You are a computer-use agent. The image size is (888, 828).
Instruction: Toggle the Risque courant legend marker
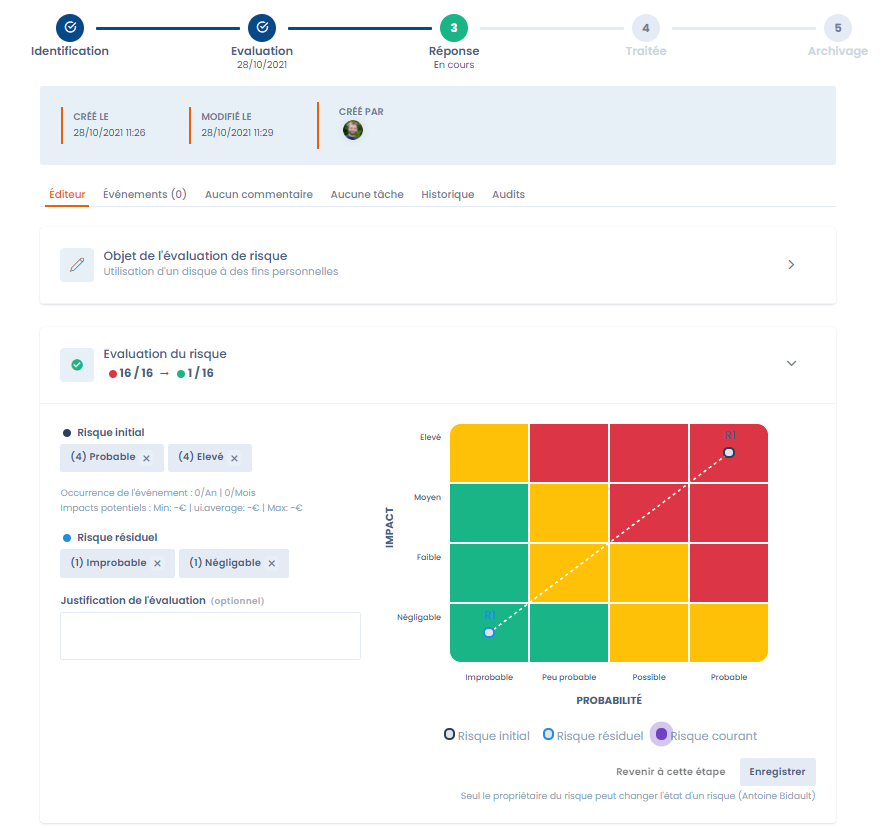pos(661,734)
